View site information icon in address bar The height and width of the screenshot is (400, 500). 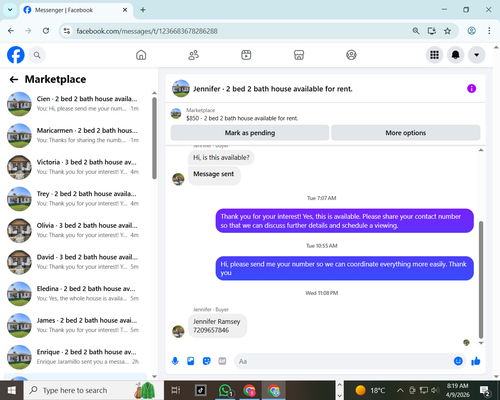click(67, 31)
